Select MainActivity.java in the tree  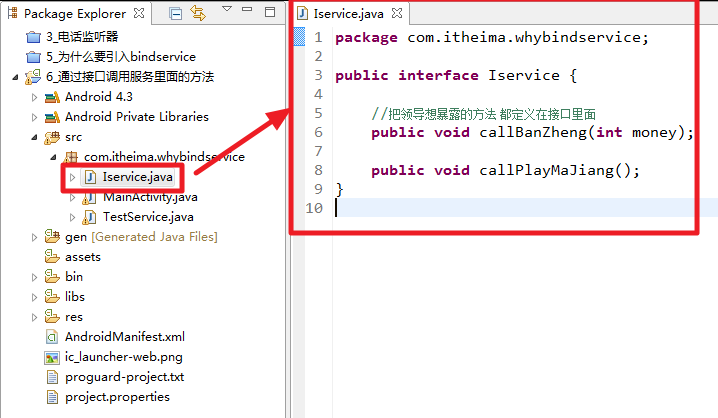(150, 197)
